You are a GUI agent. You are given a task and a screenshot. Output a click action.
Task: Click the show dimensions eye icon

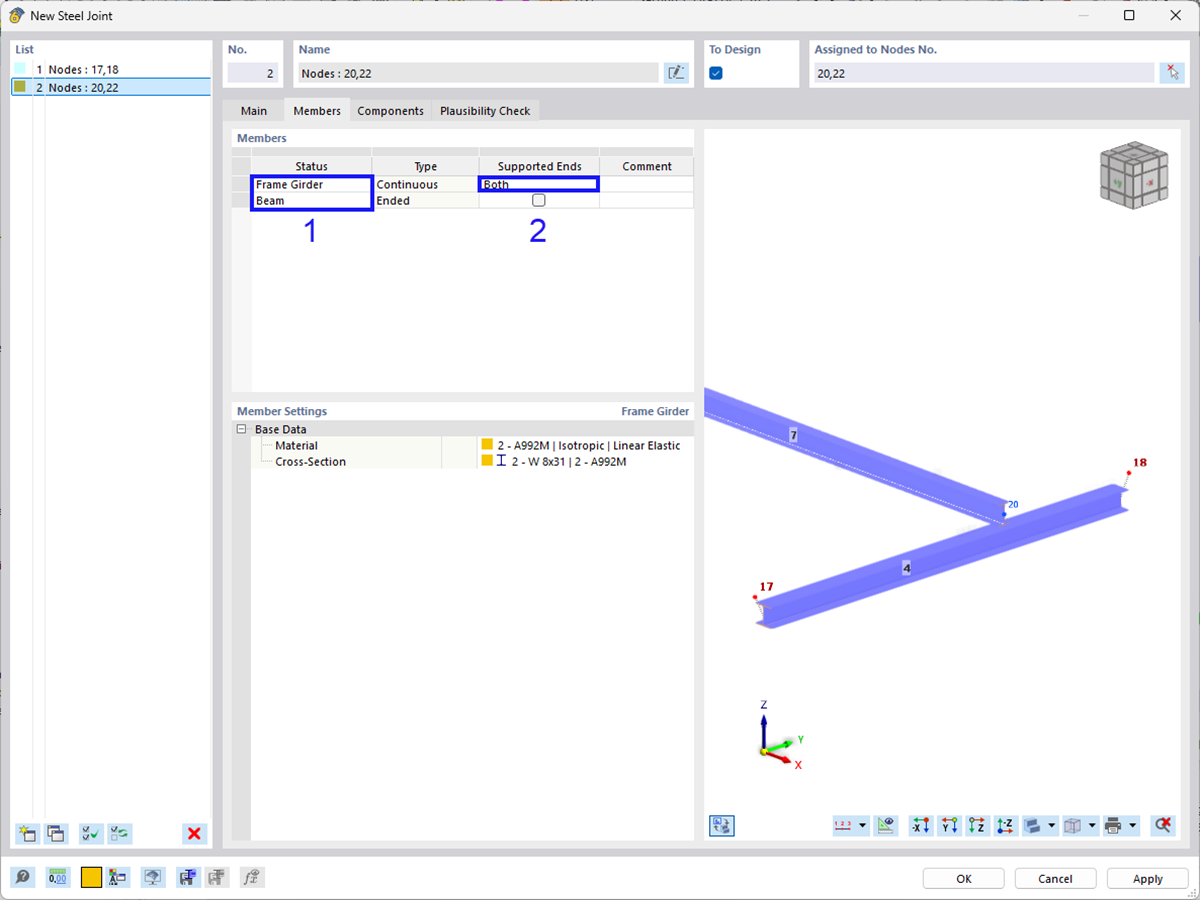point(886,825)
